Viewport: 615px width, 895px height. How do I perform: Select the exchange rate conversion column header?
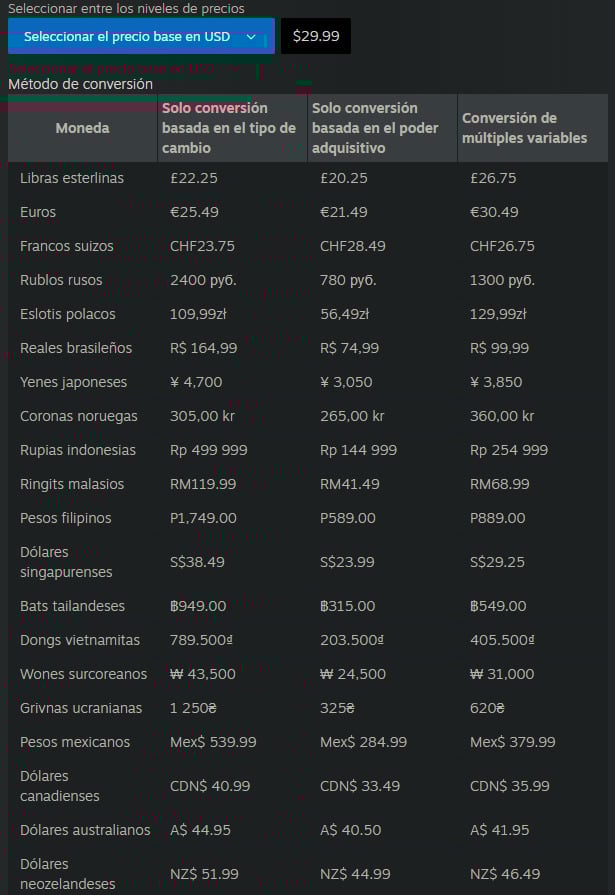pos(230,128)
